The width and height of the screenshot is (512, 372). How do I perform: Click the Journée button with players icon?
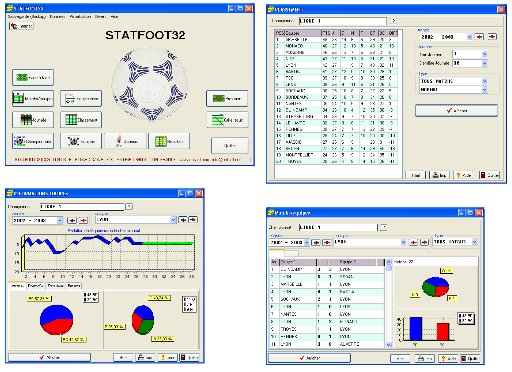33,119
